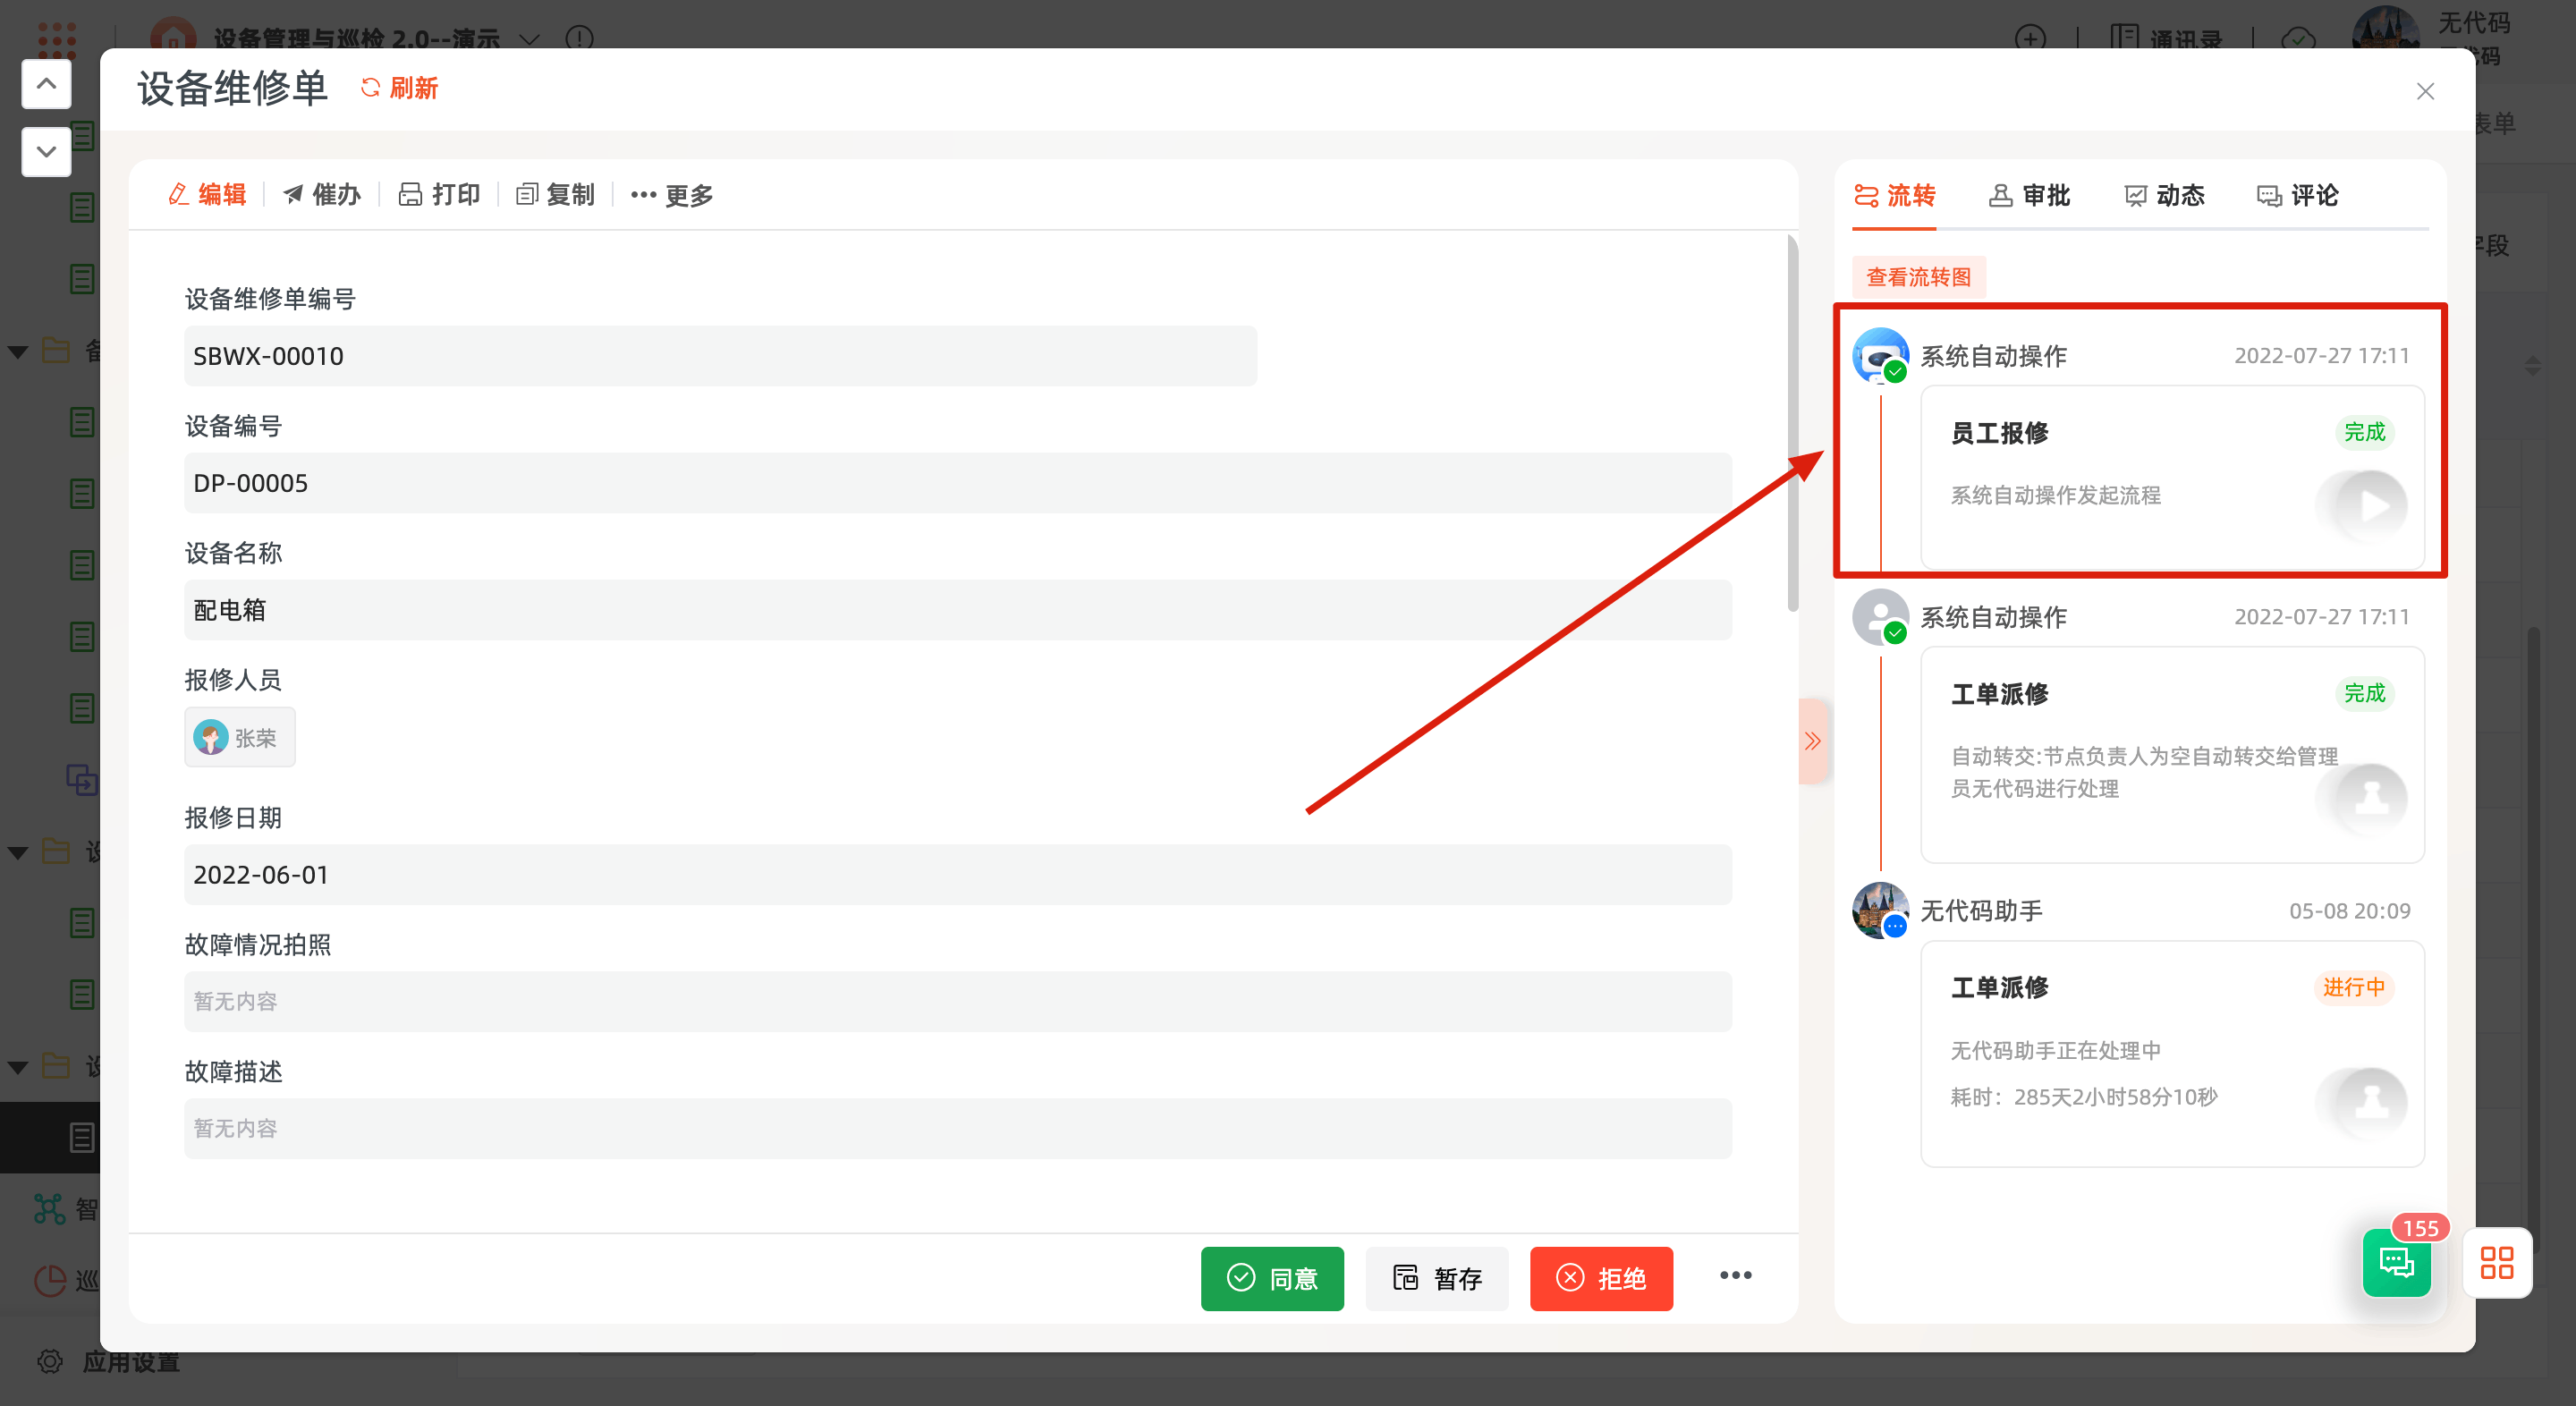Click the 复制 copy icon

(x=527, y=195)
